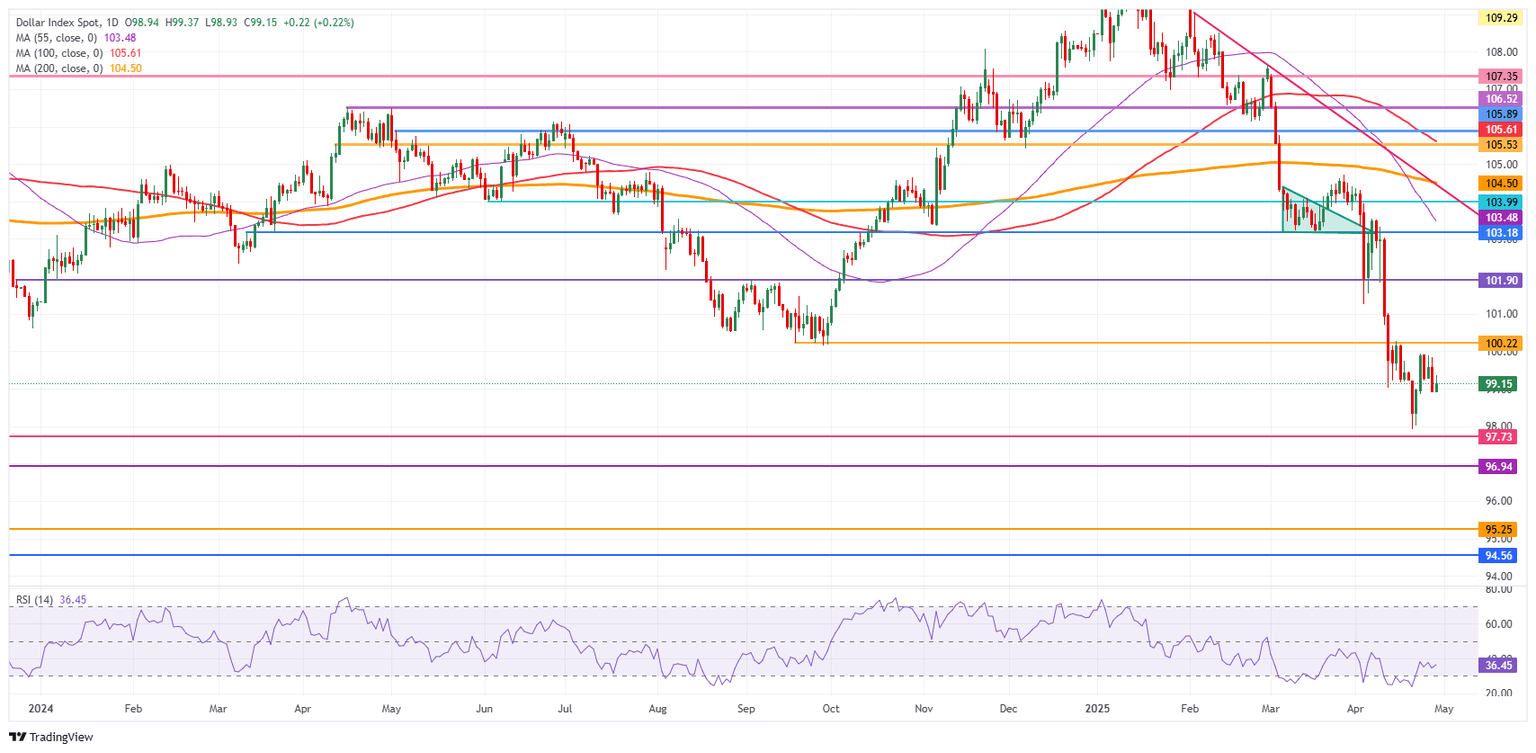Screen dimensions: 1536x753
Task: Select the orange 100.22 price label
Action: pyautogui.click(x=1497, y=343)
